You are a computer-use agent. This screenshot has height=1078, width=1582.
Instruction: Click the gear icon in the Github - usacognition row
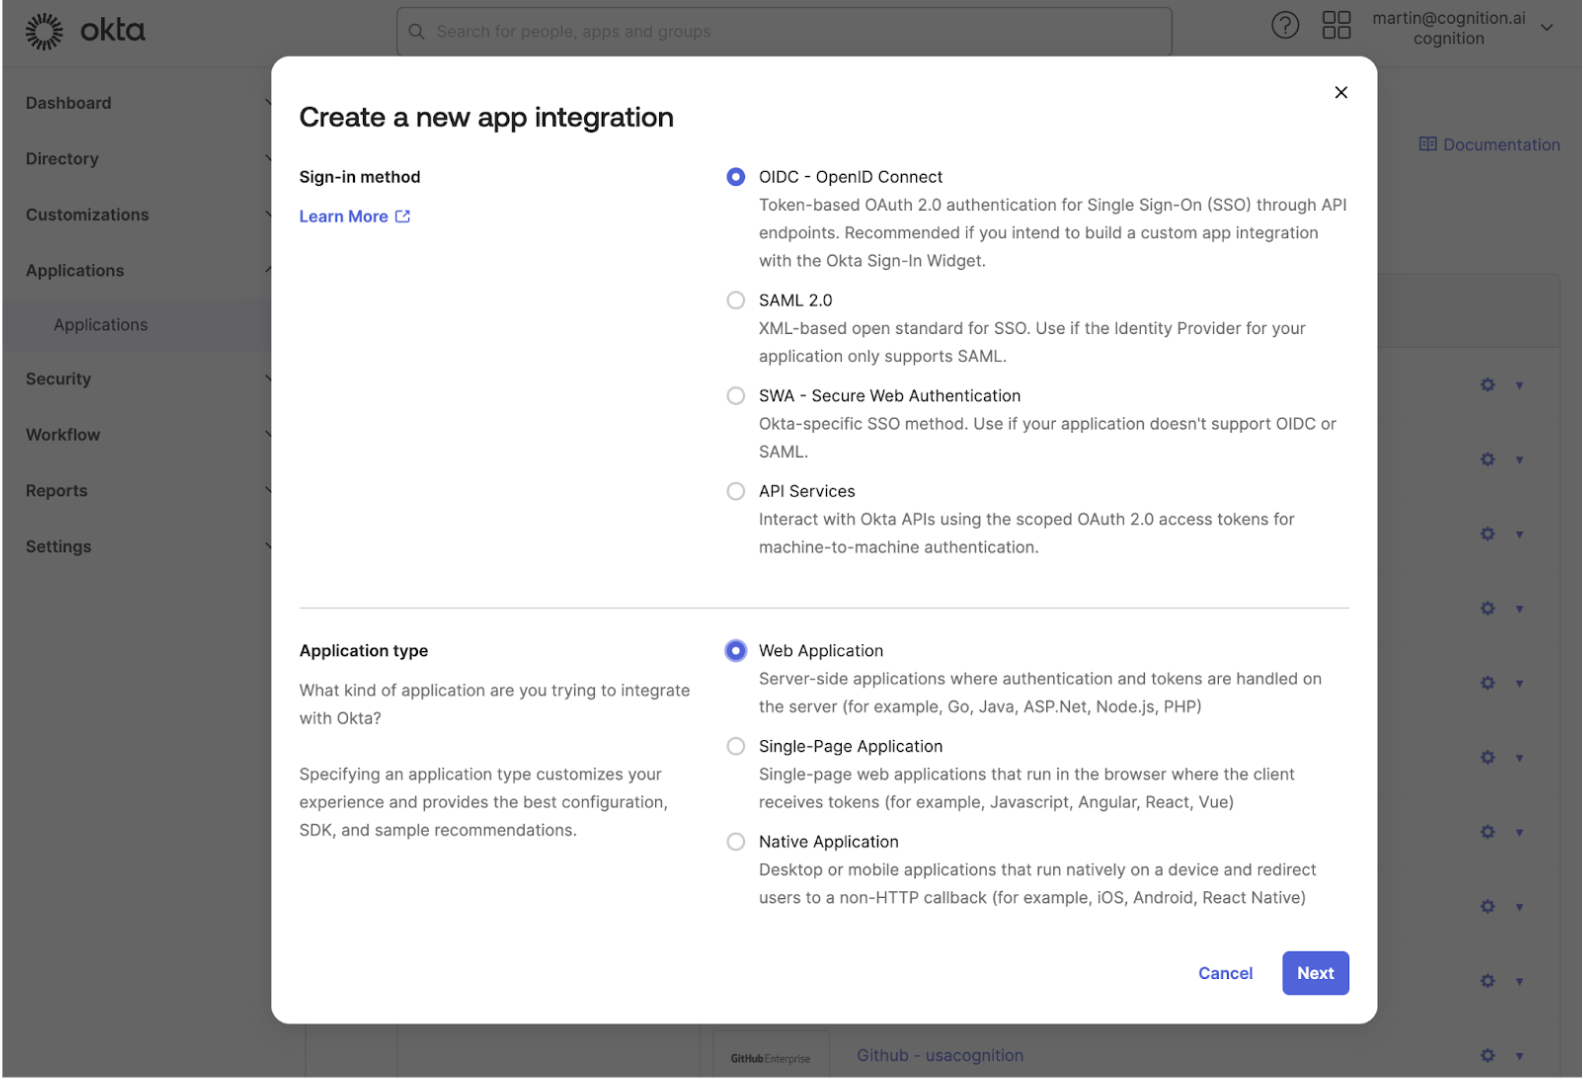[1488, 1055]
